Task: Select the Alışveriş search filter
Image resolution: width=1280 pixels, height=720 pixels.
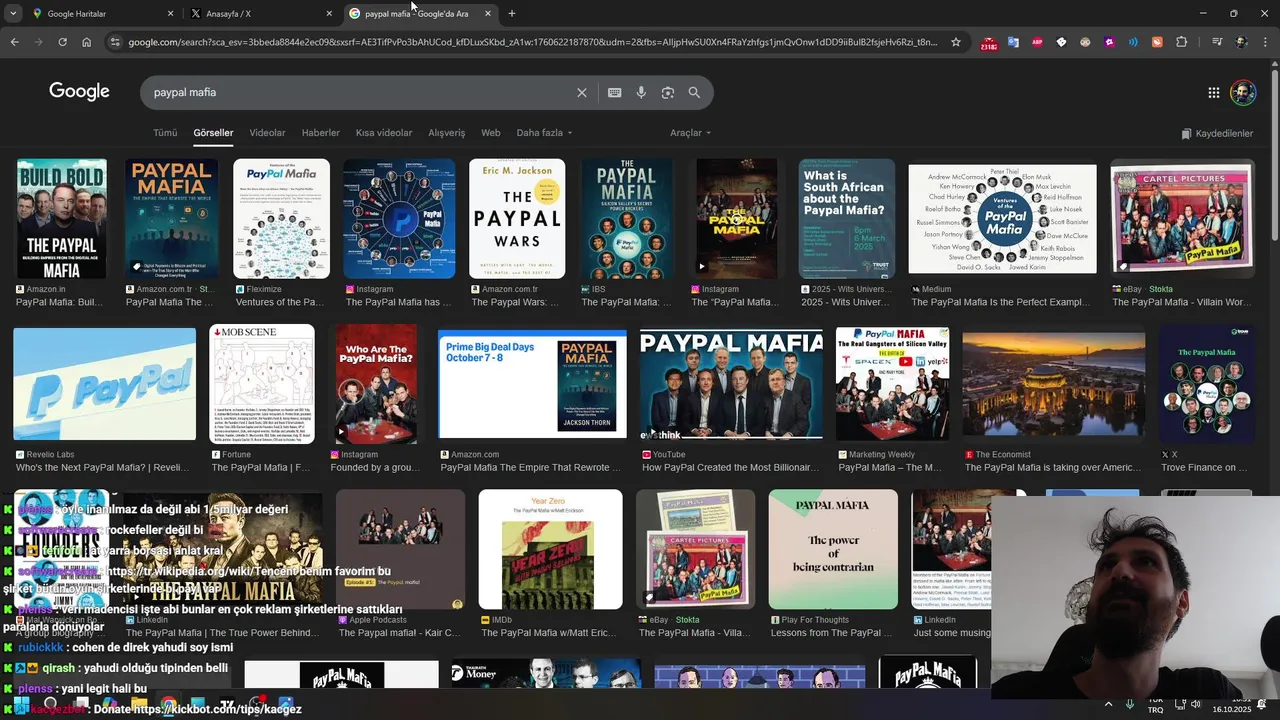Action: [x=447, y=133]
